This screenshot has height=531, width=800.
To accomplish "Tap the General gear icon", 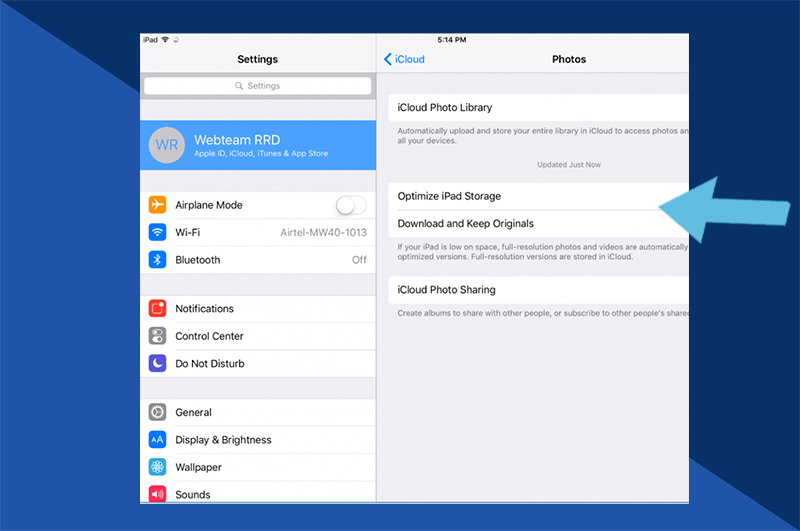I will 157,412.
